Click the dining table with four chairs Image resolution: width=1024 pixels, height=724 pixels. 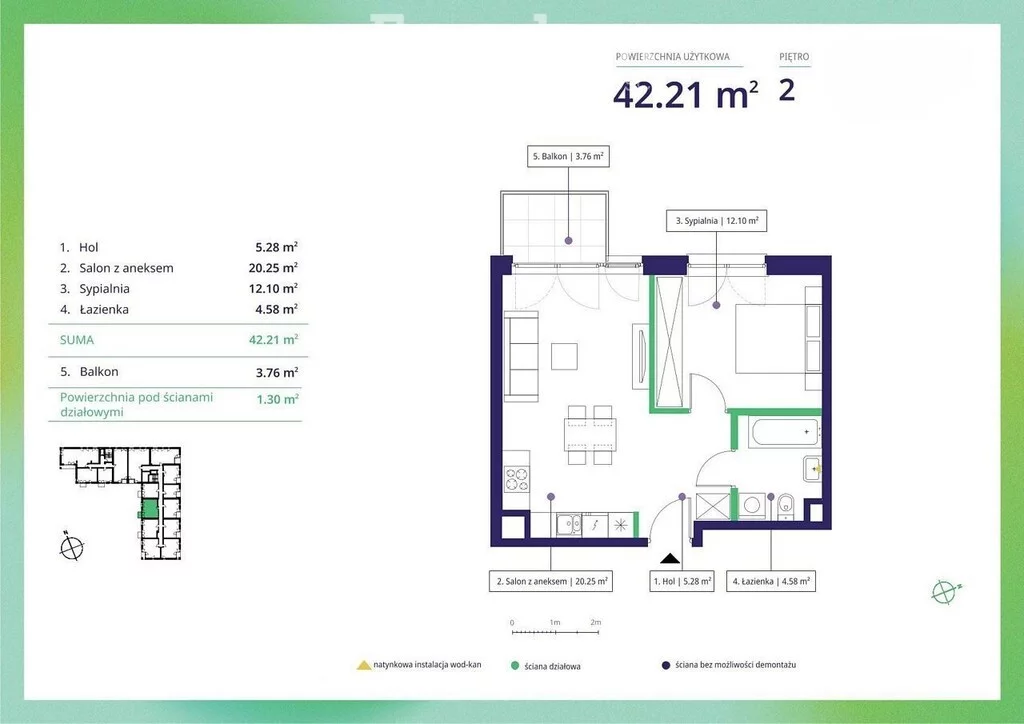(590, 435)
